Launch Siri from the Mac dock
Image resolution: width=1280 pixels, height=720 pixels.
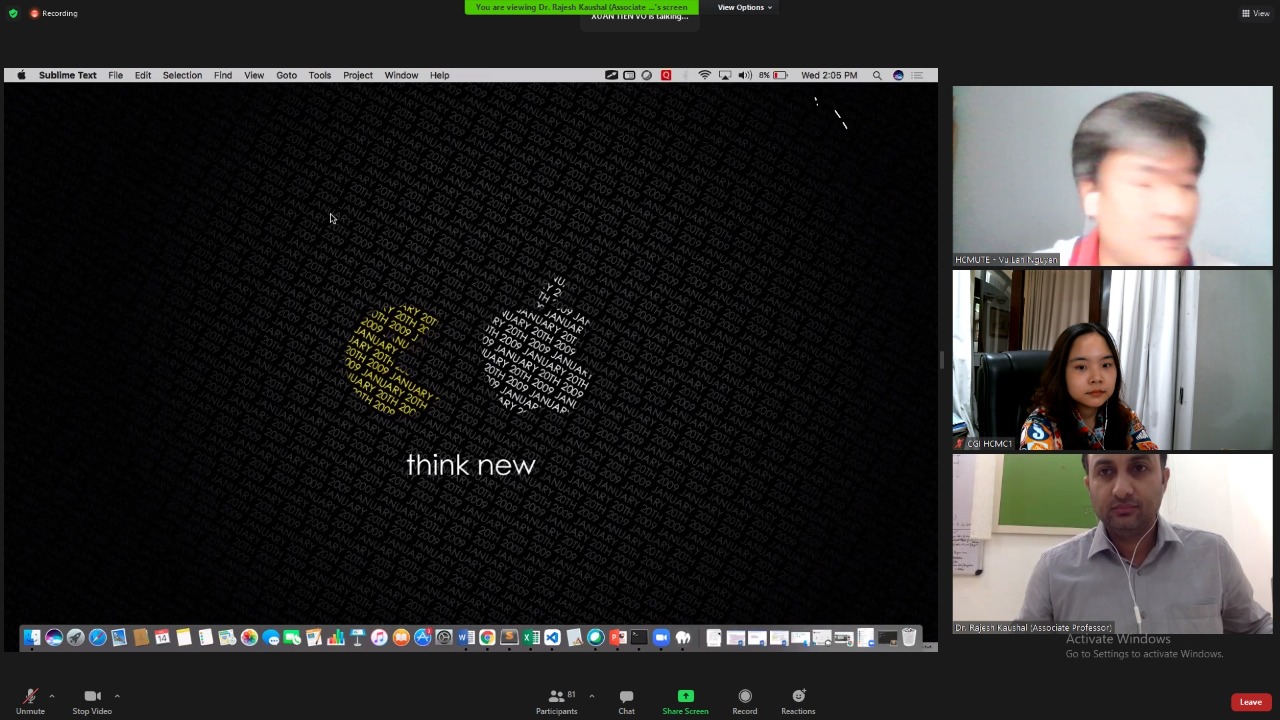tap(54, 638)
